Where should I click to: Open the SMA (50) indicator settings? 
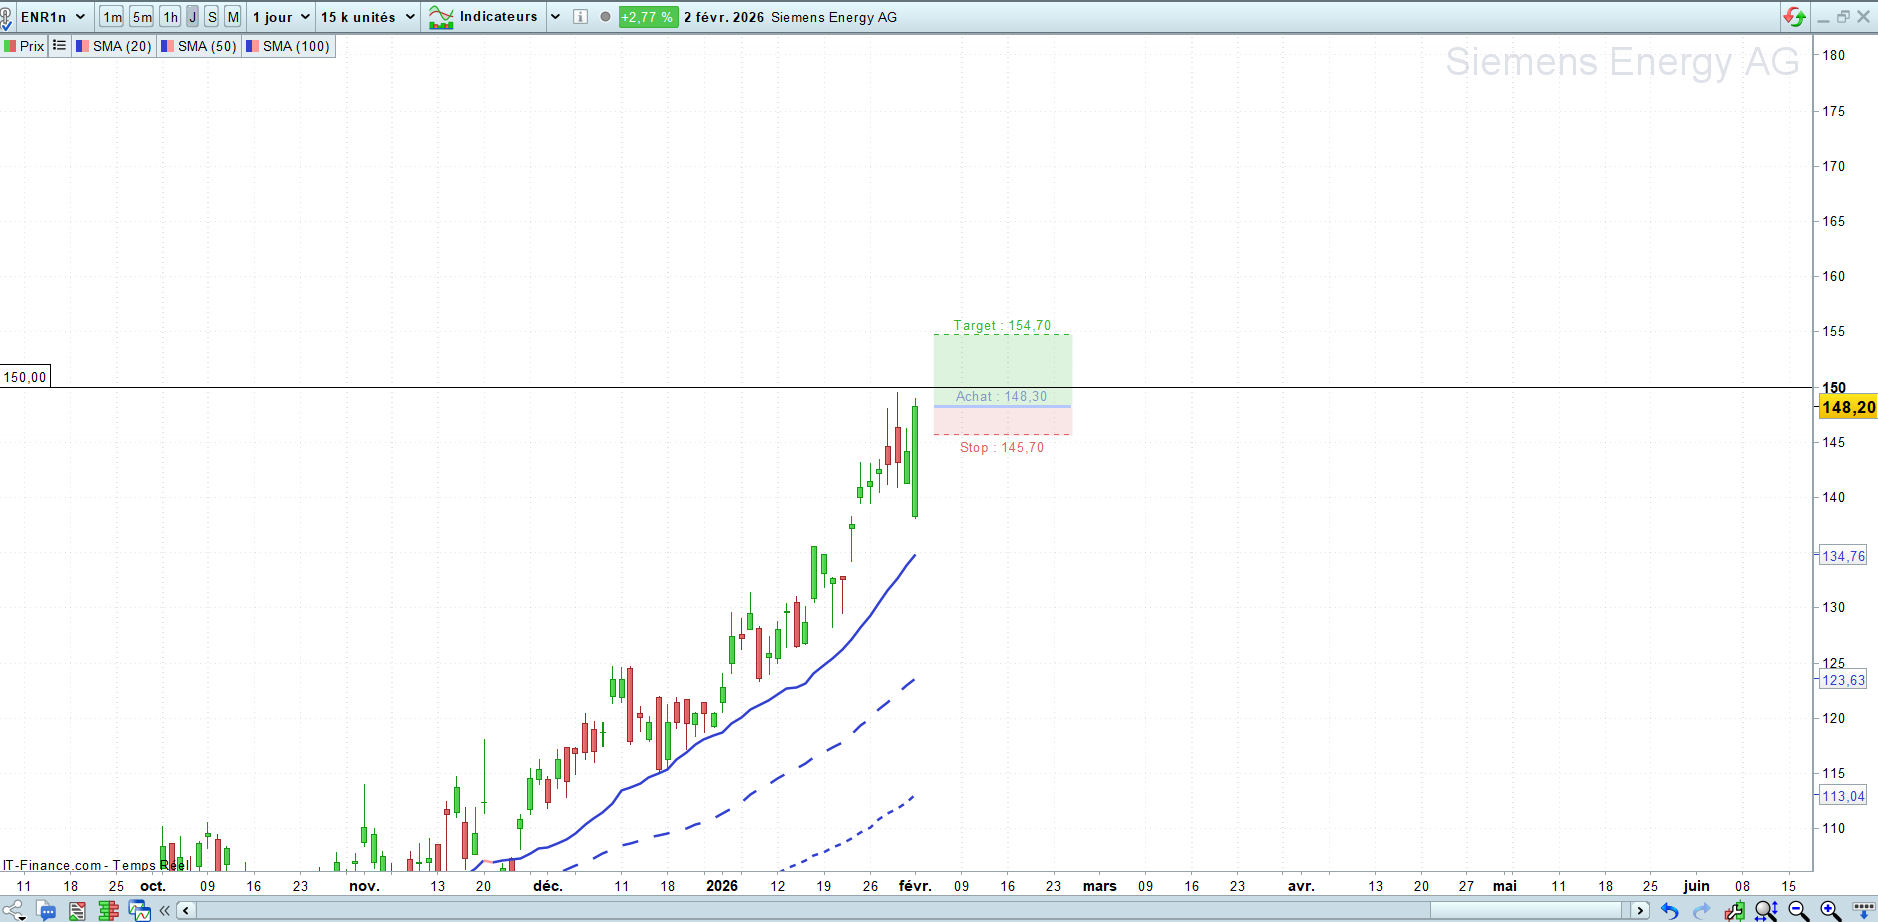click(199, 46)
